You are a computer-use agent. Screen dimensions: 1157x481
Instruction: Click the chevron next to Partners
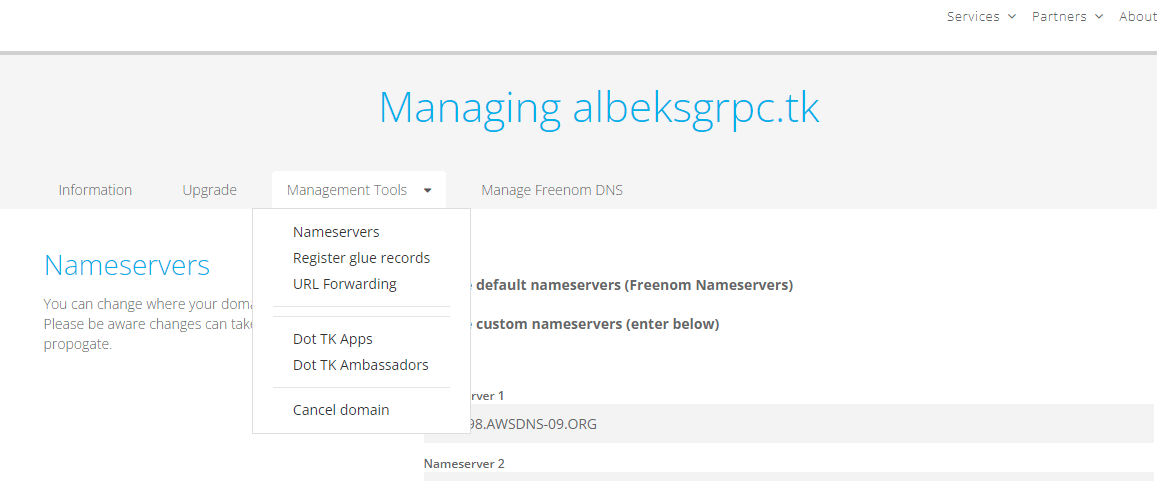point(1099,16)
